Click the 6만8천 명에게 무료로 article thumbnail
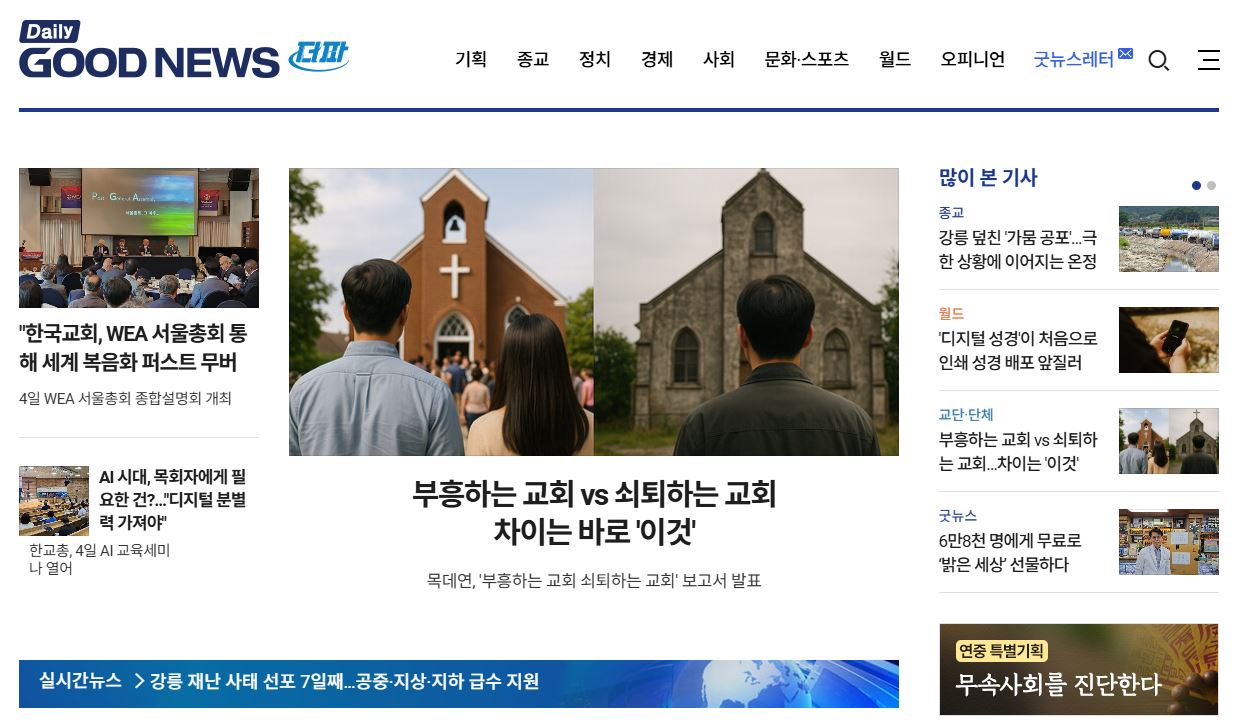Screen dimensions: 1238x726 1168,542
